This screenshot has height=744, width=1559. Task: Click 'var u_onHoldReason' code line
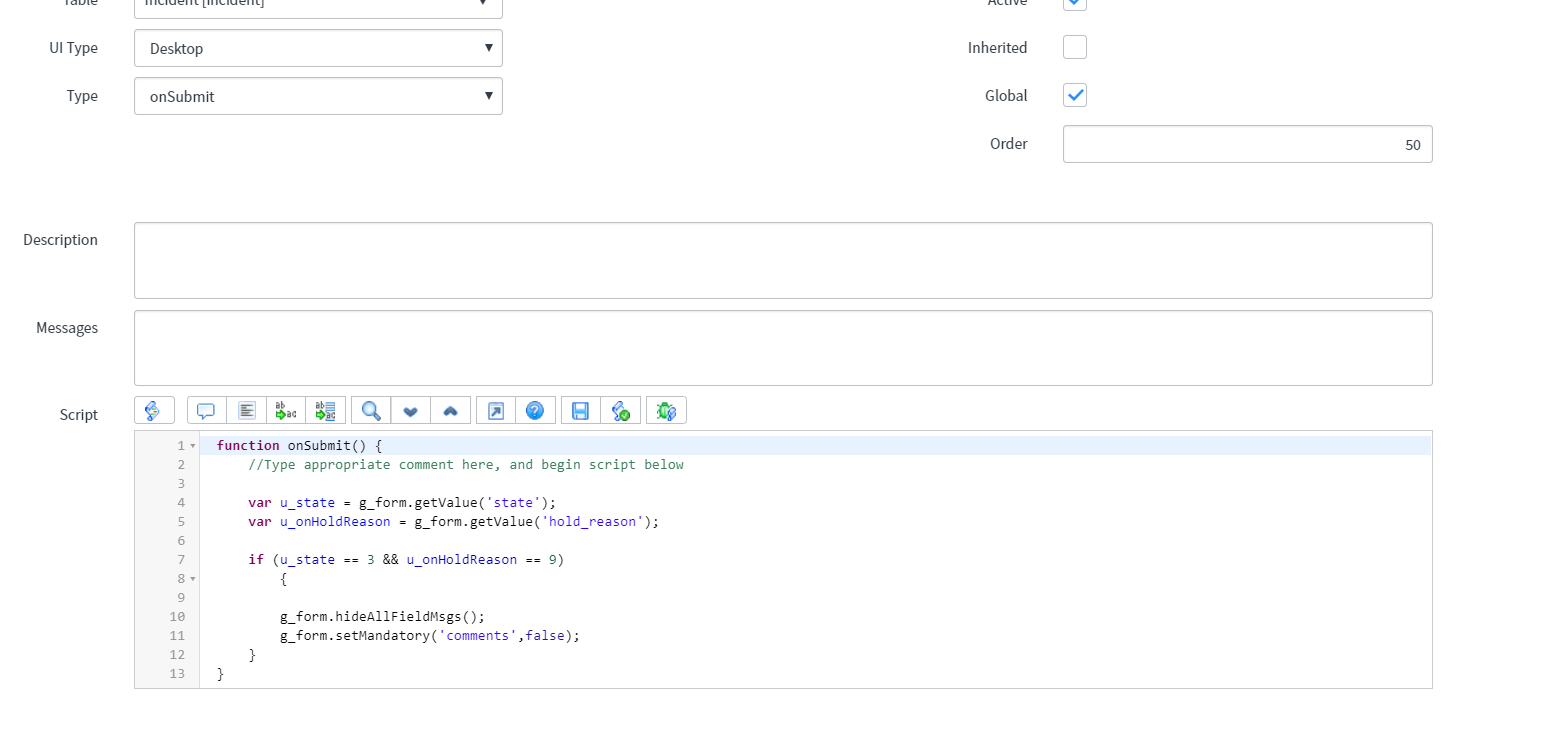pos(454,522)
